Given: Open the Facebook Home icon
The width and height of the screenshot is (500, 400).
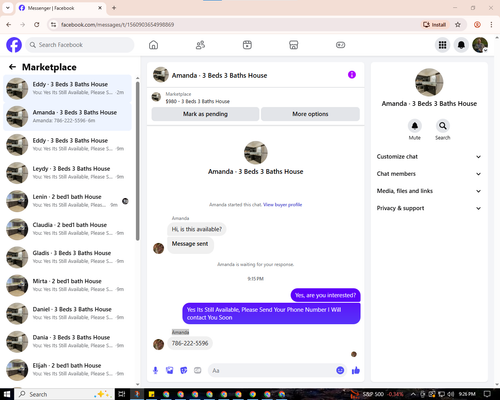Looking at the screenshot, I should point(153,45).
